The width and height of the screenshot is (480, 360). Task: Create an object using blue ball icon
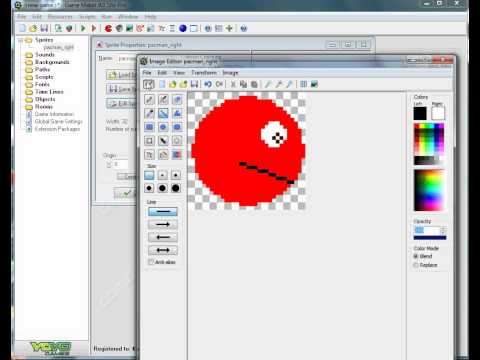coord(183,28)
